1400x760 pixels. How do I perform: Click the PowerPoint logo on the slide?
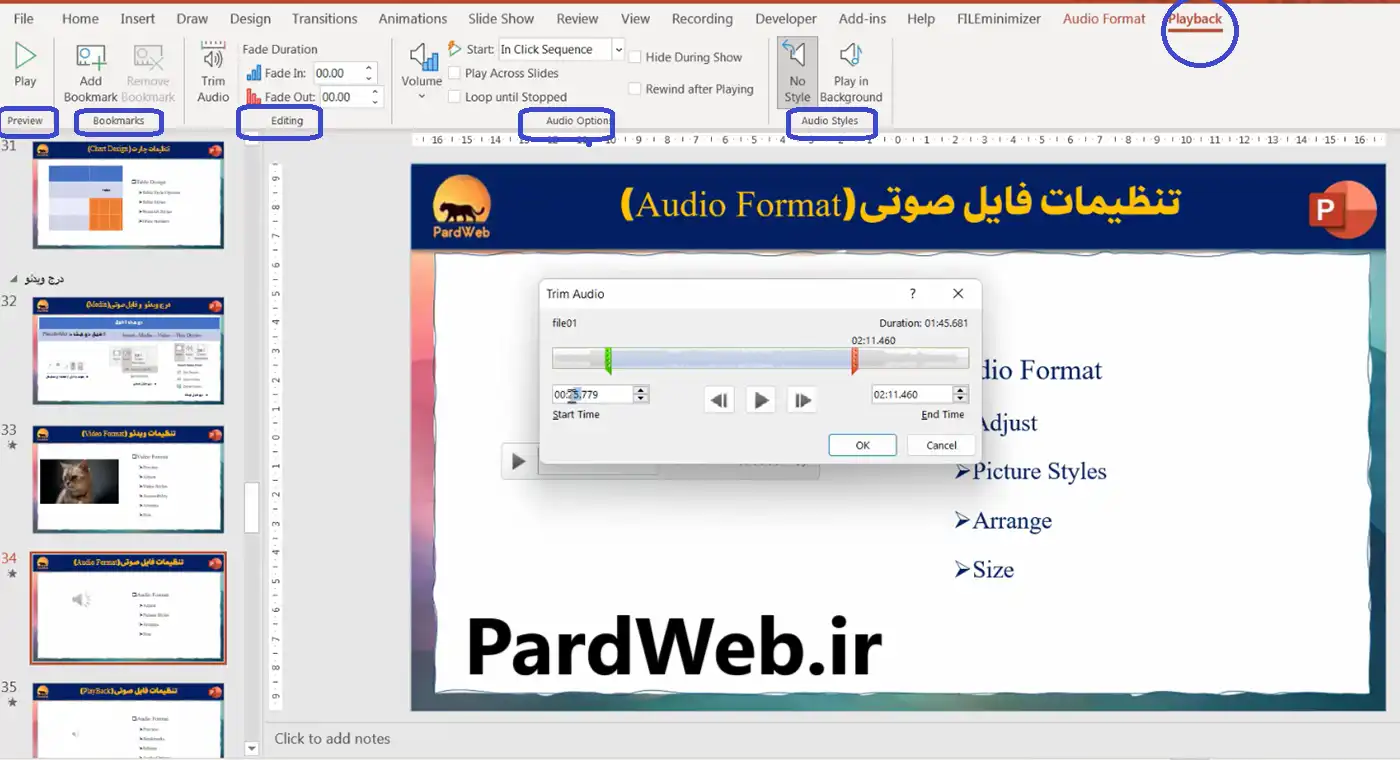point(1343,210)
